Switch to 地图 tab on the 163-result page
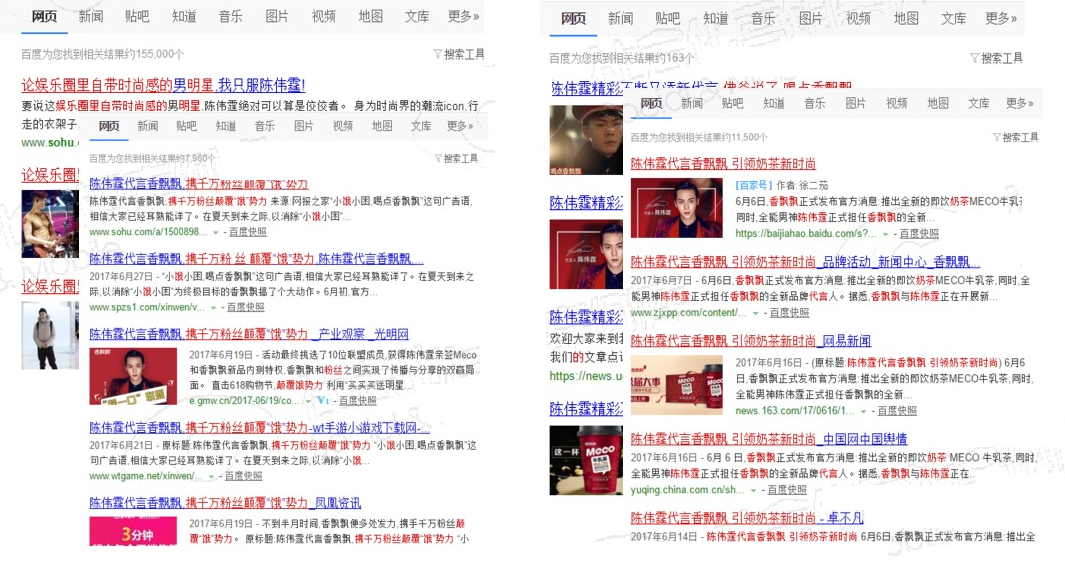Screen dimensions: 1065x567 click(905, 18)
